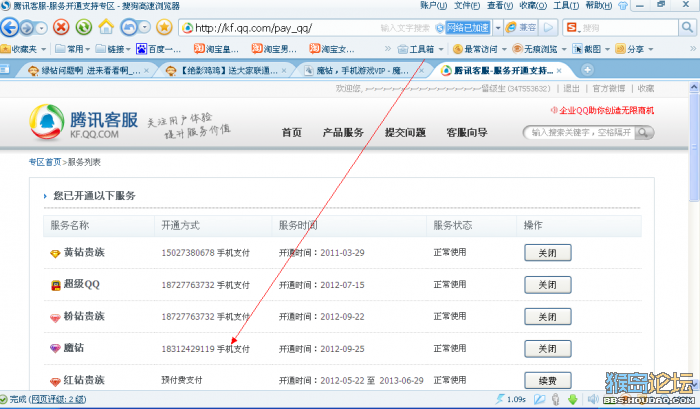Open the 淘宝男... bookmark
Viewport: 700px width, 409px height.
tap(274, 49)
